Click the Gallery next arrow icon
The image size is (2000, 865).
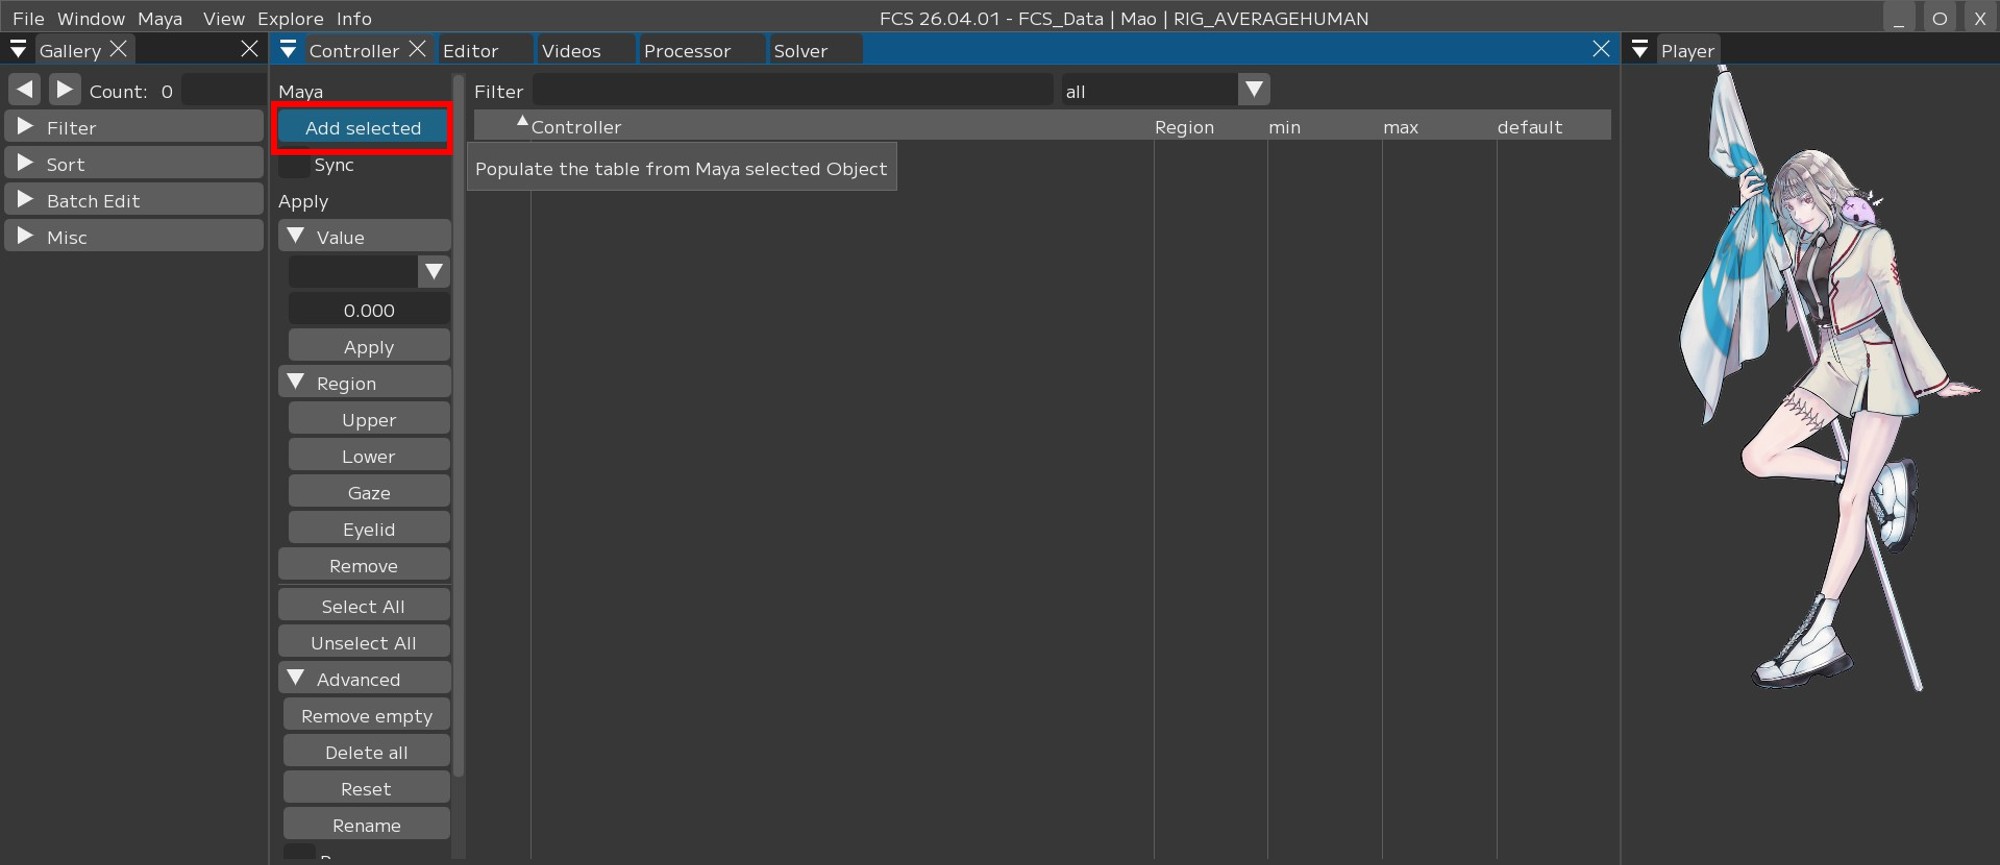pos(64,90)
